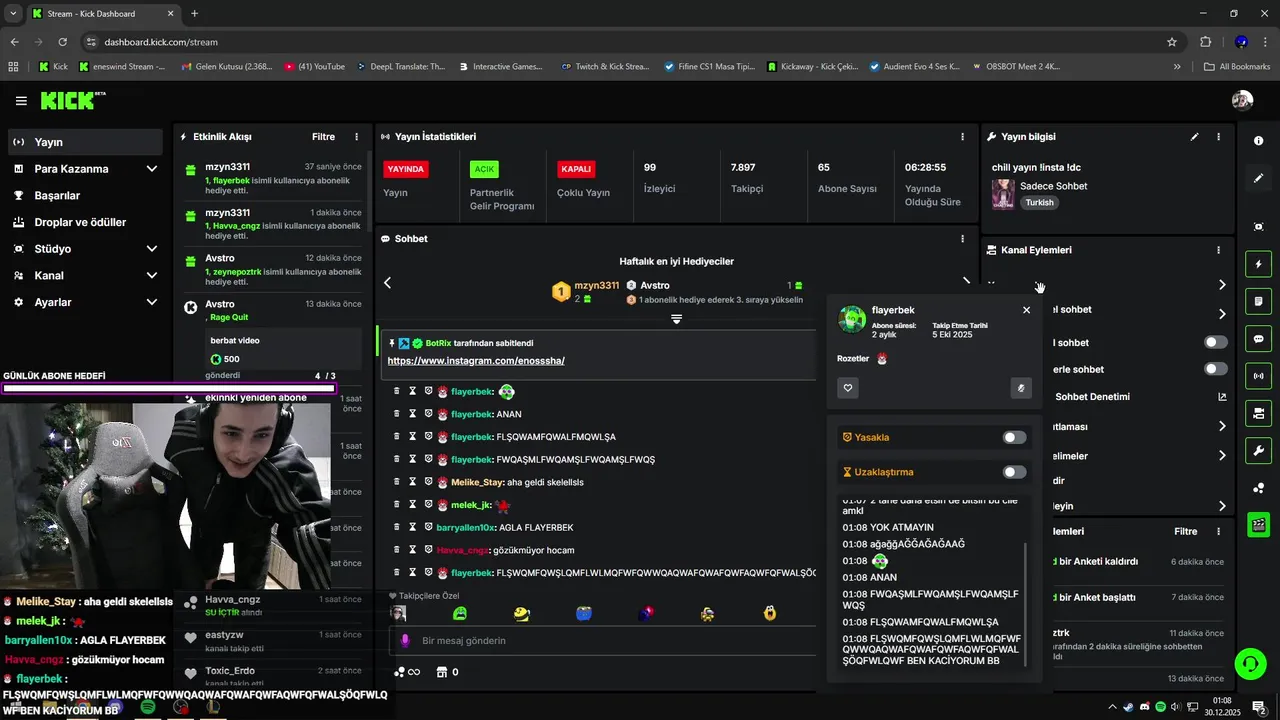Open the All Bookmarks folder
The image size is (1280, 720).
(x=1238, y=67)
